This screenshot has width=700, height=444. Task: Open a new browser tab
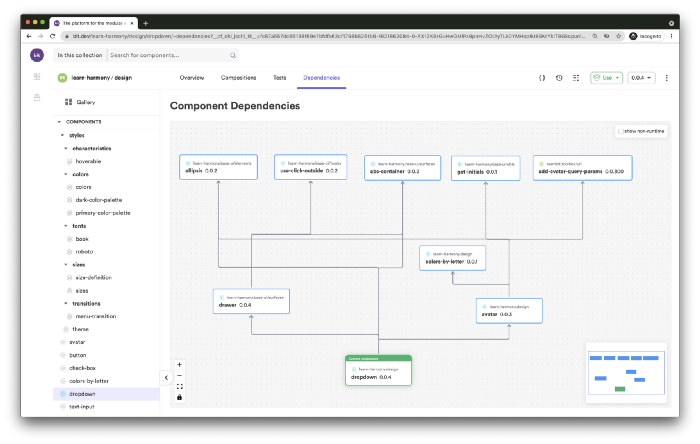tap(146, 23)
